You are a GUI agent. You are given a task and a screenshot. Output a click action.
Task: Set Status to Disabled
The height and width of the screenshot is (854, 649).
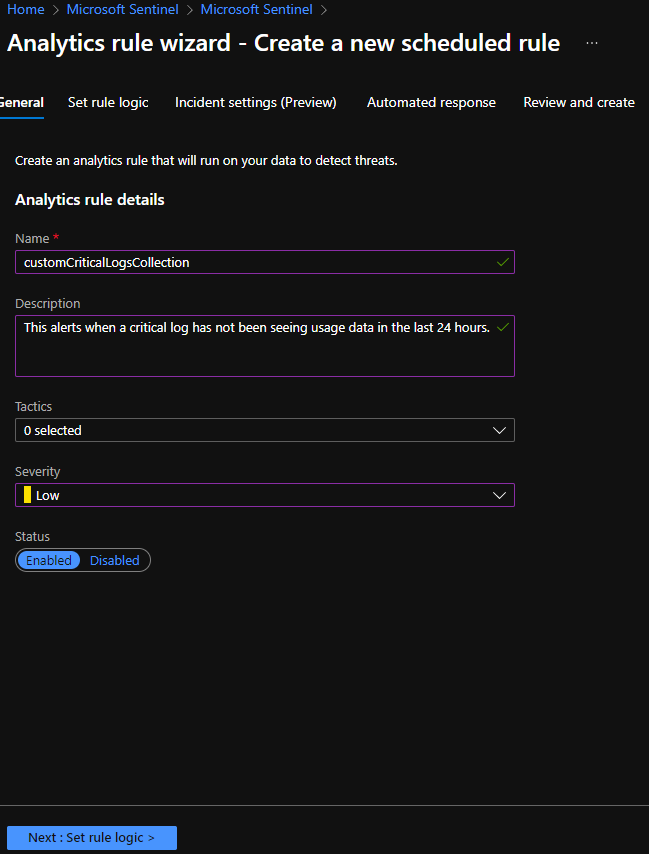(114, 560)
